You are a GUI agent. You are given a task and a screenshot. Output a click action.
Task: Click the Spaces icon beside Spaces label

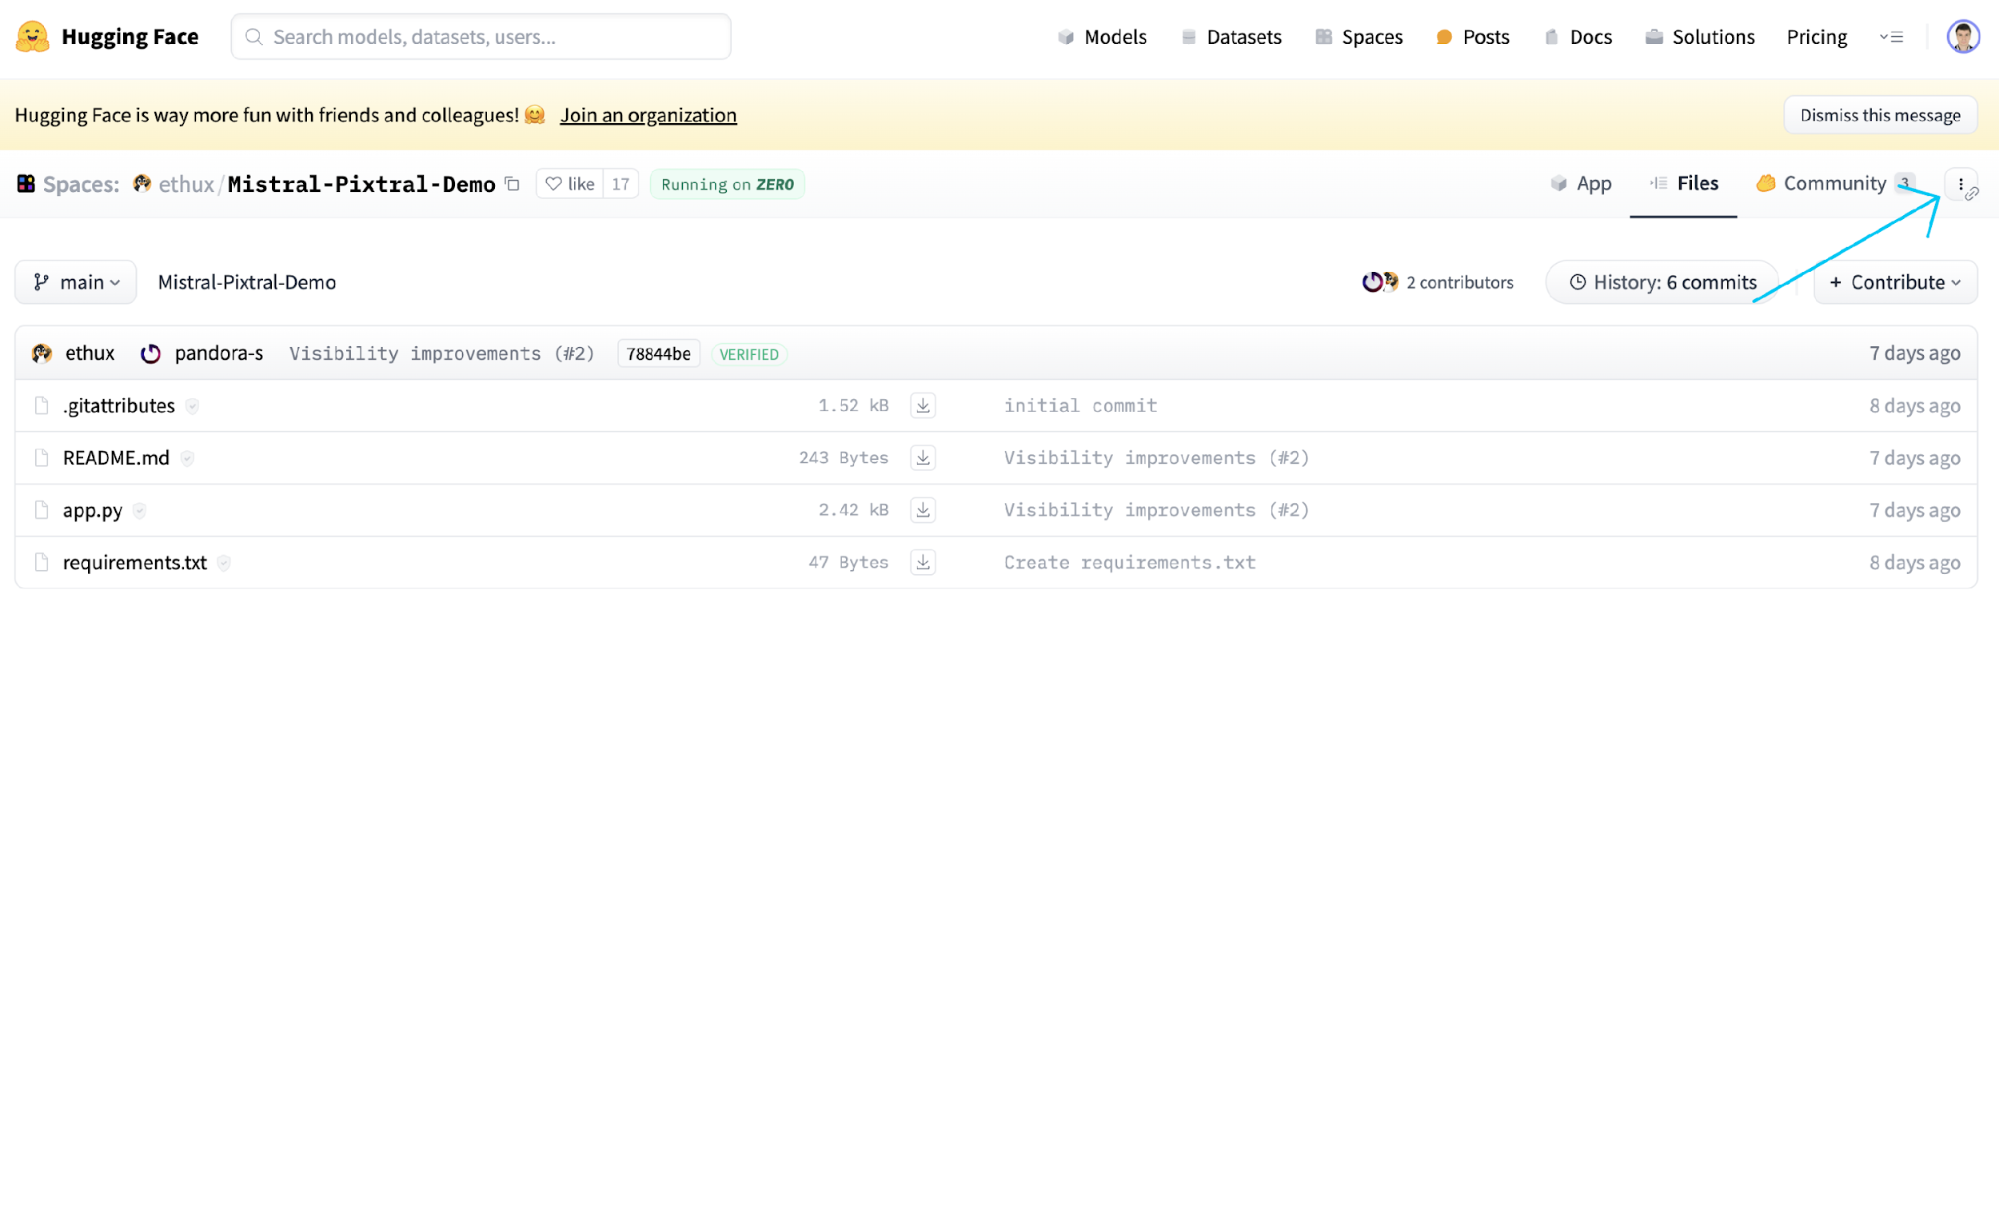[x=26, y=184]
